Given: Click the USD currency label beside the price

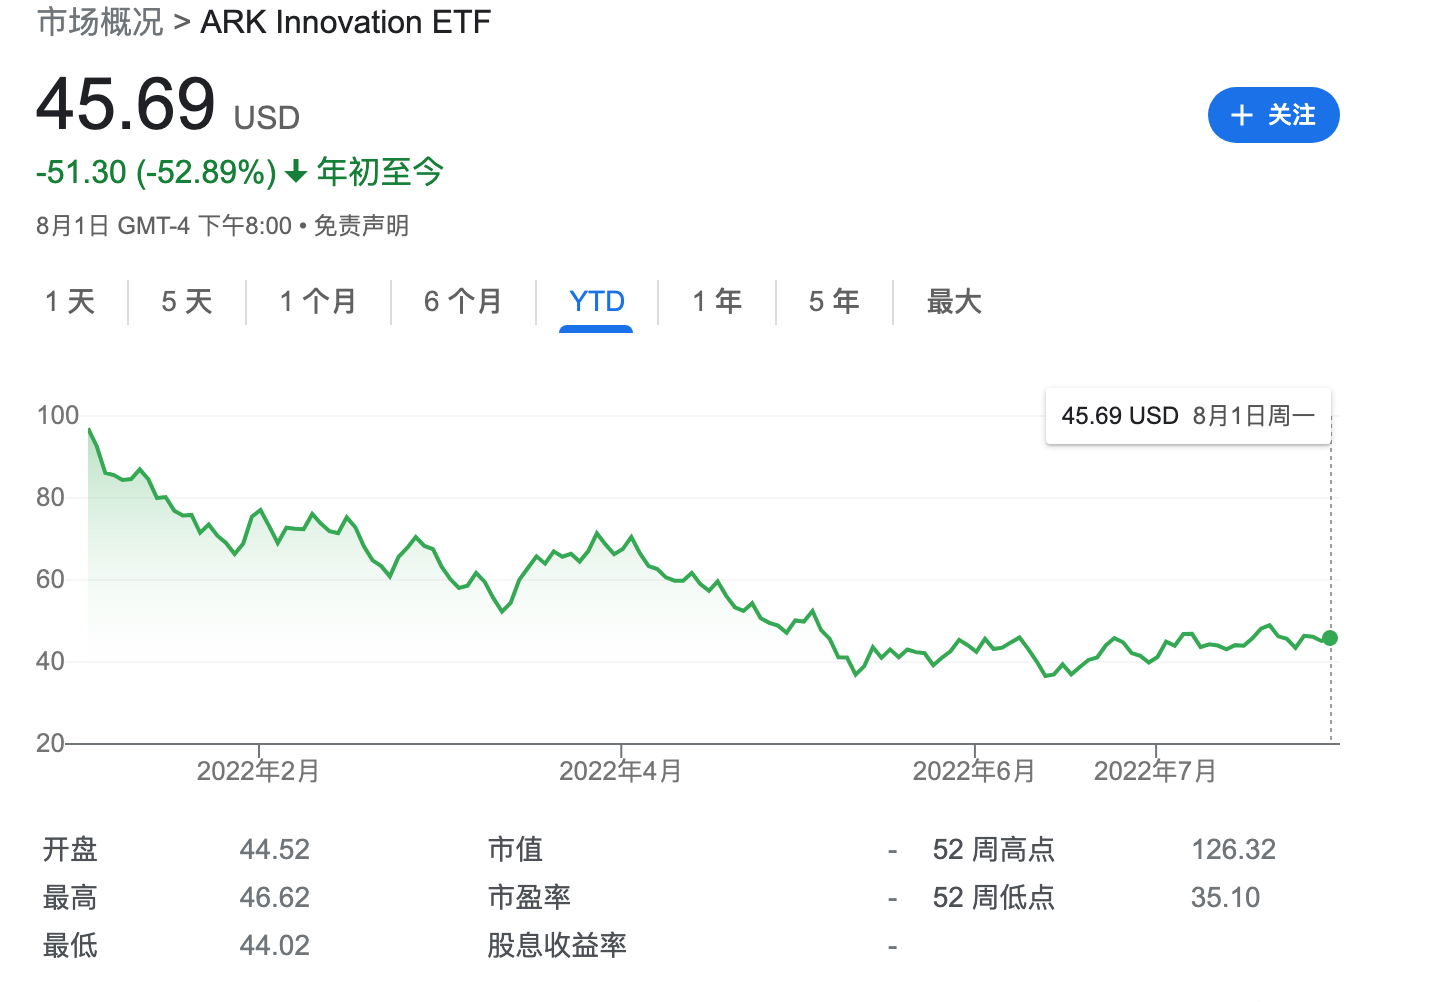Looking at the screenshot, I should (267, 118).
